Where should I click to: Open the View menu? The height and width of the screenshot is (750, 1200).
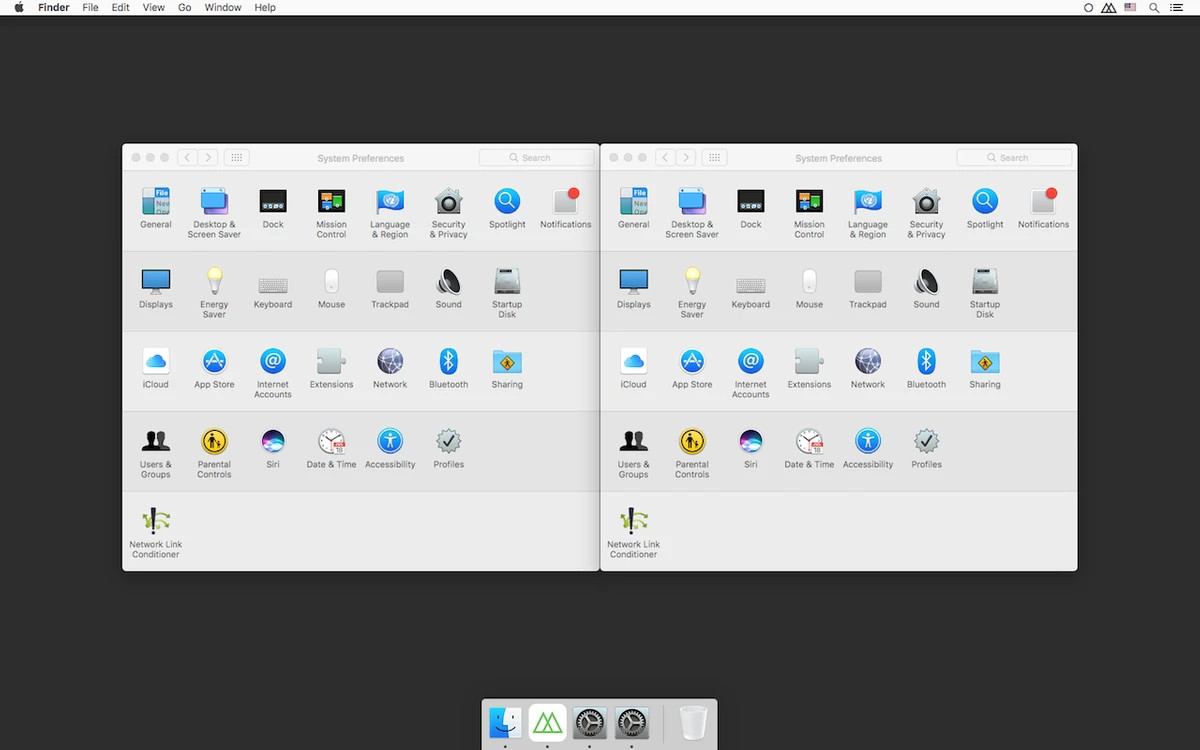tap(154, 7)
